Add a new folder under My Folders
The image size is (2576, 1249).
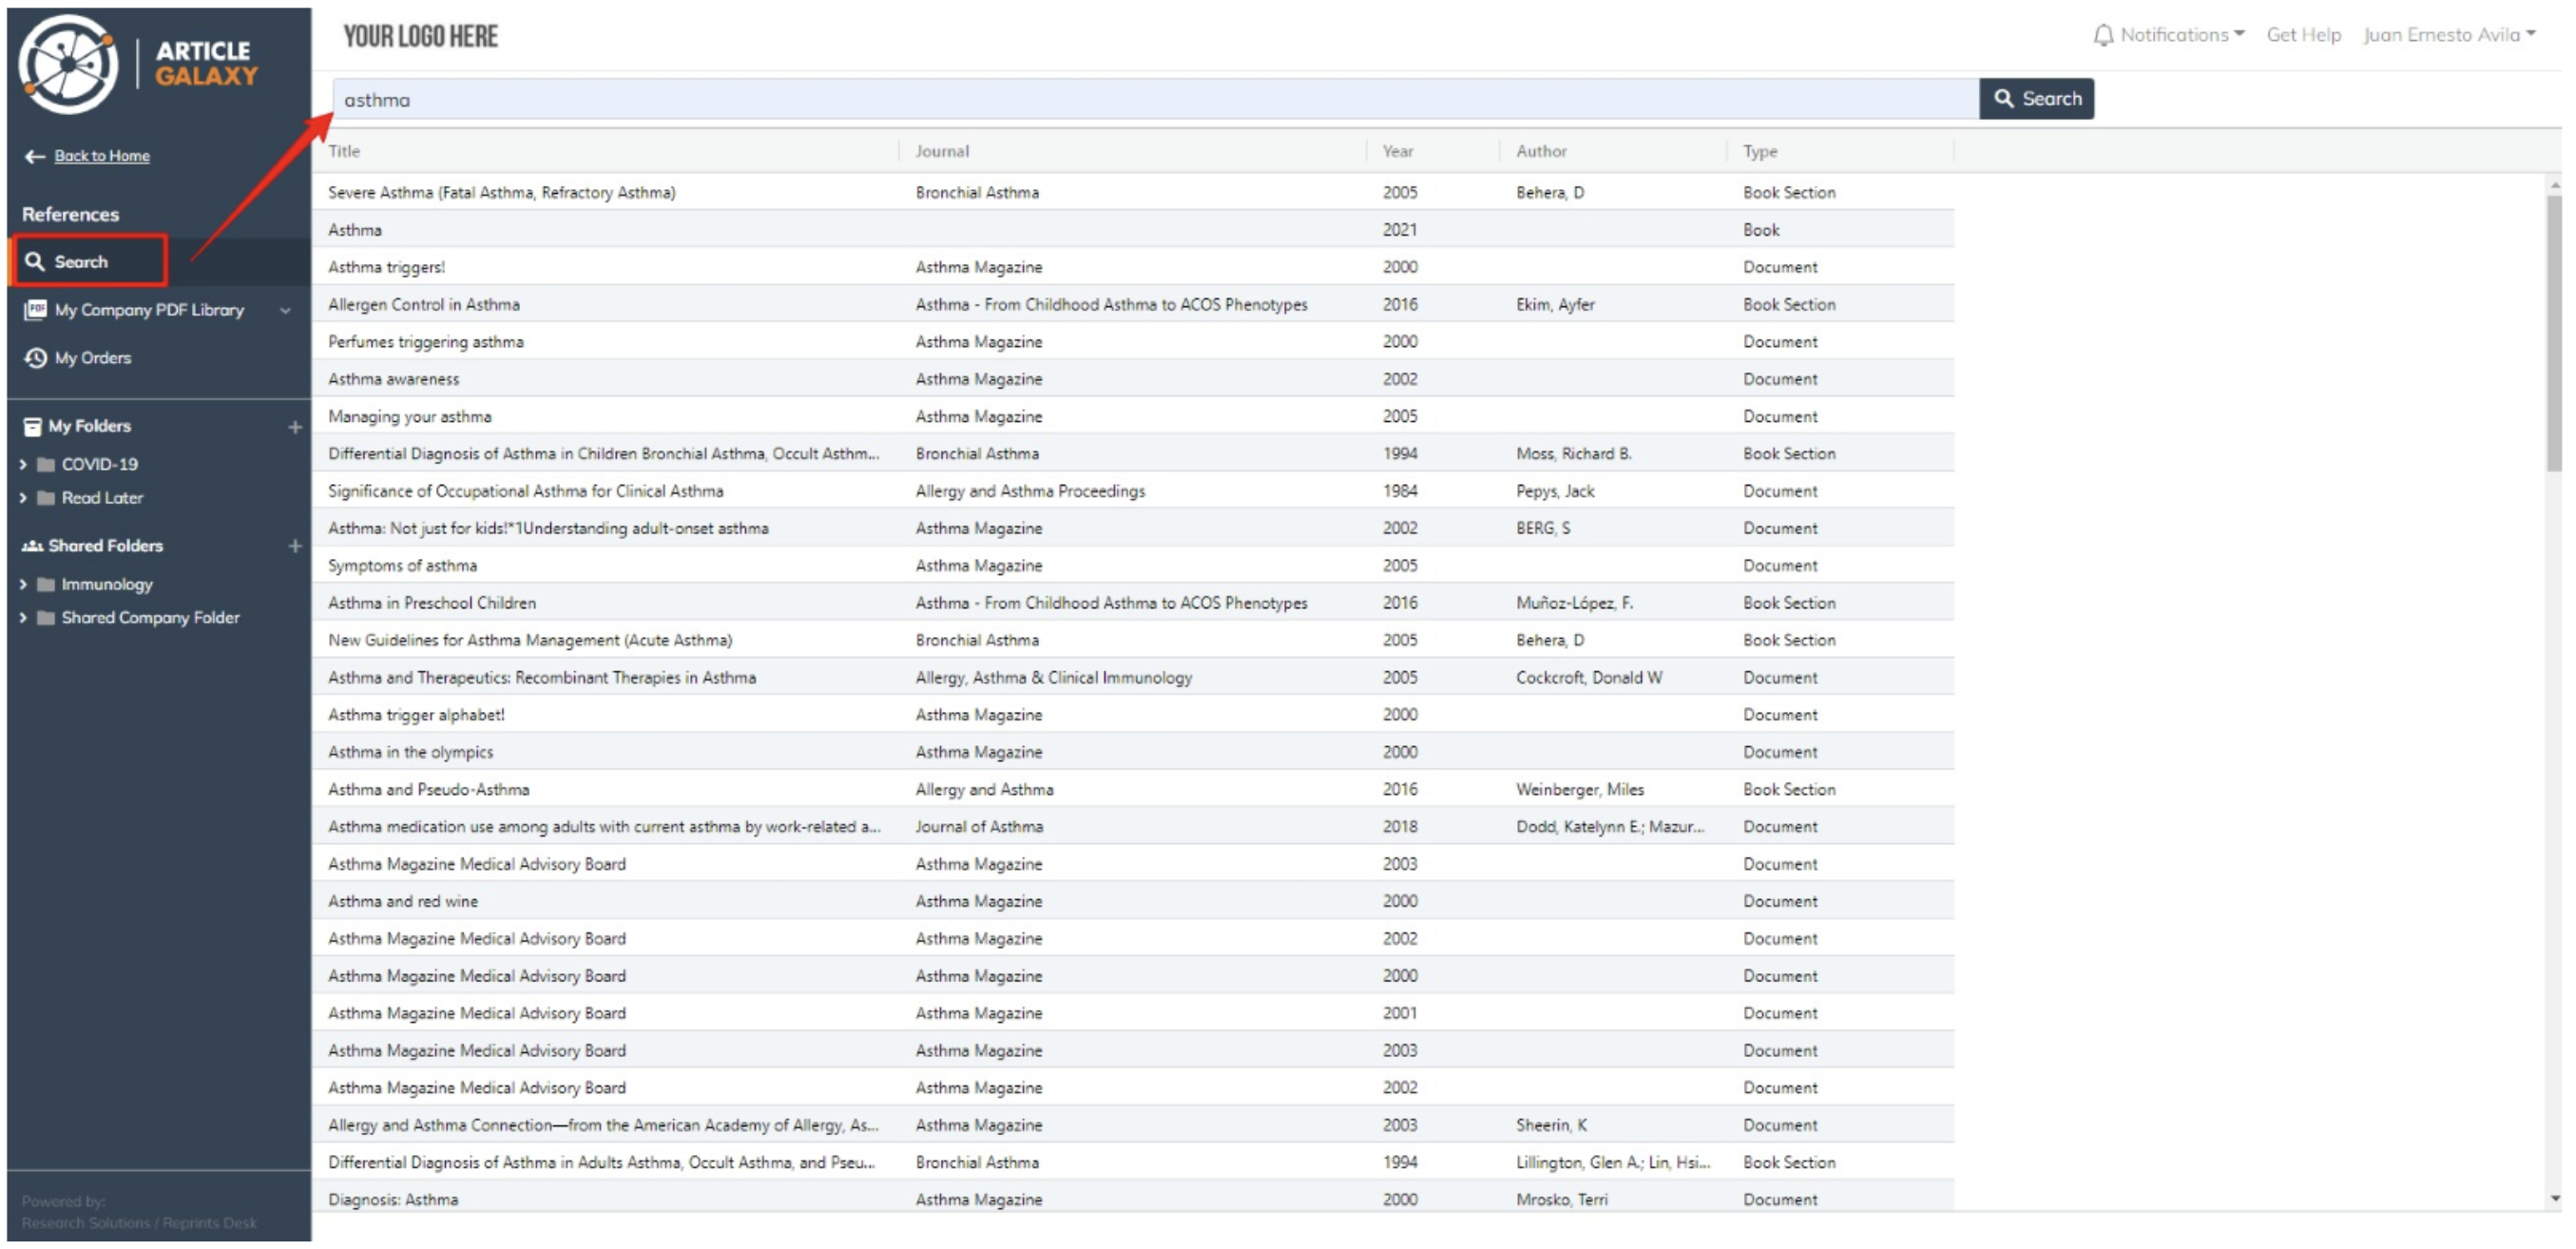pyautogui.click(x=294, y=426)
